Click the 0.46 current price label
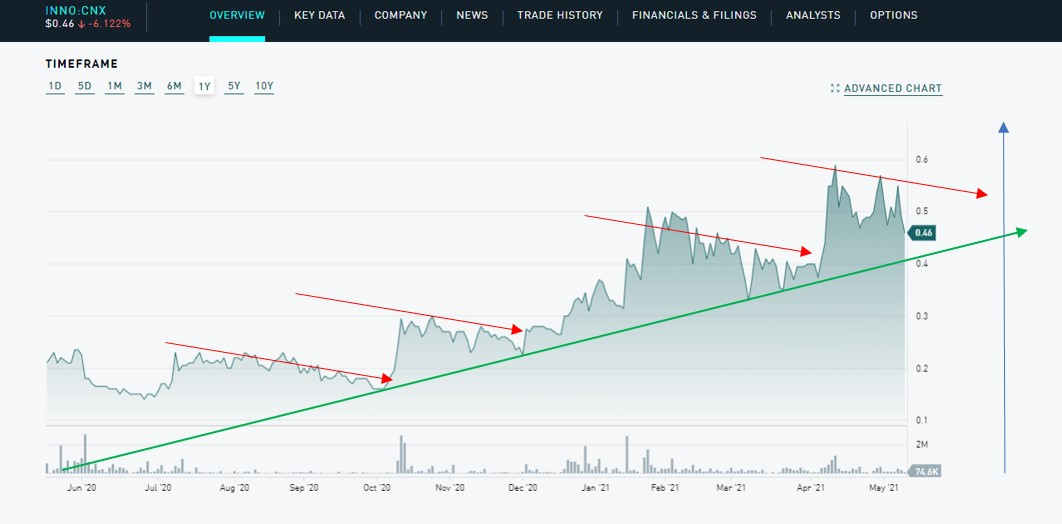This screenshot has height=524, width=1062. pyautogui.click(x=921, y=232)
